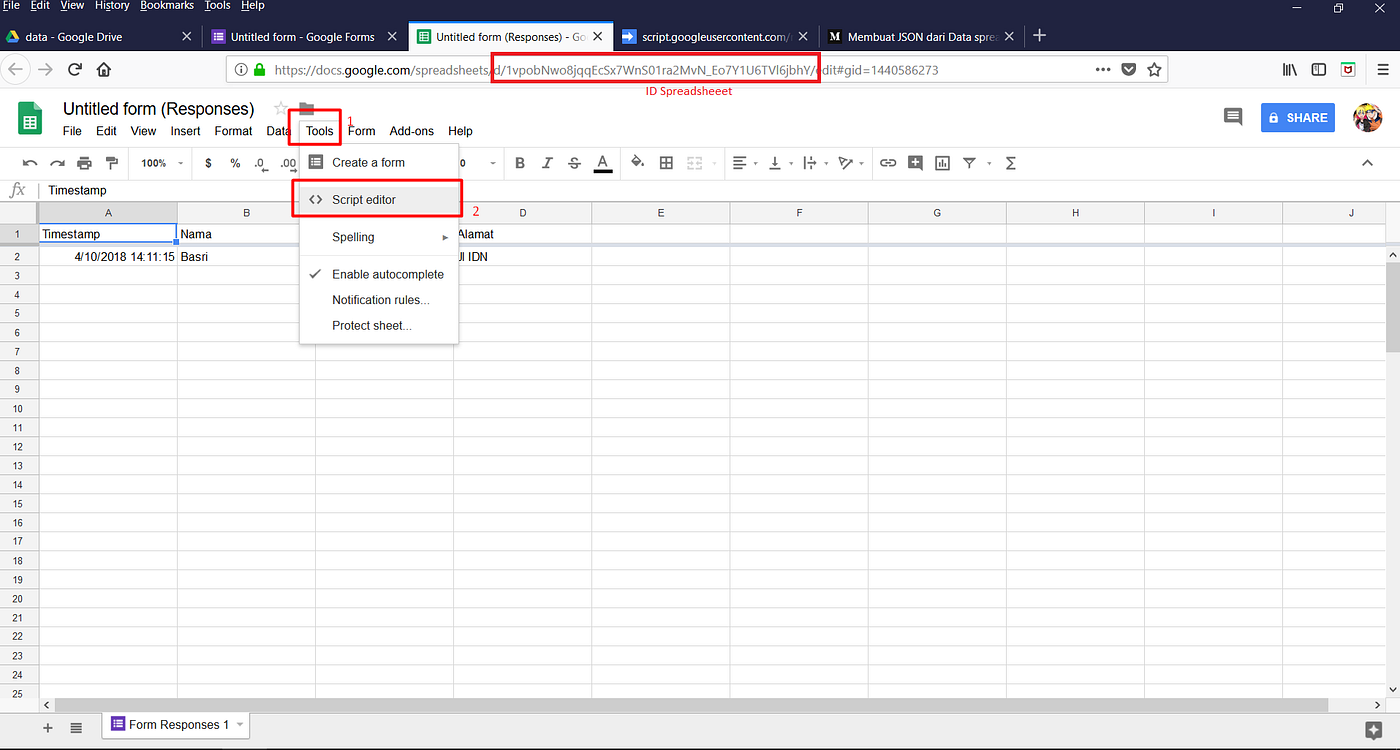
Task: Expand the Spelling submenu
Action: pyautogui.click(x=354, y=237)
